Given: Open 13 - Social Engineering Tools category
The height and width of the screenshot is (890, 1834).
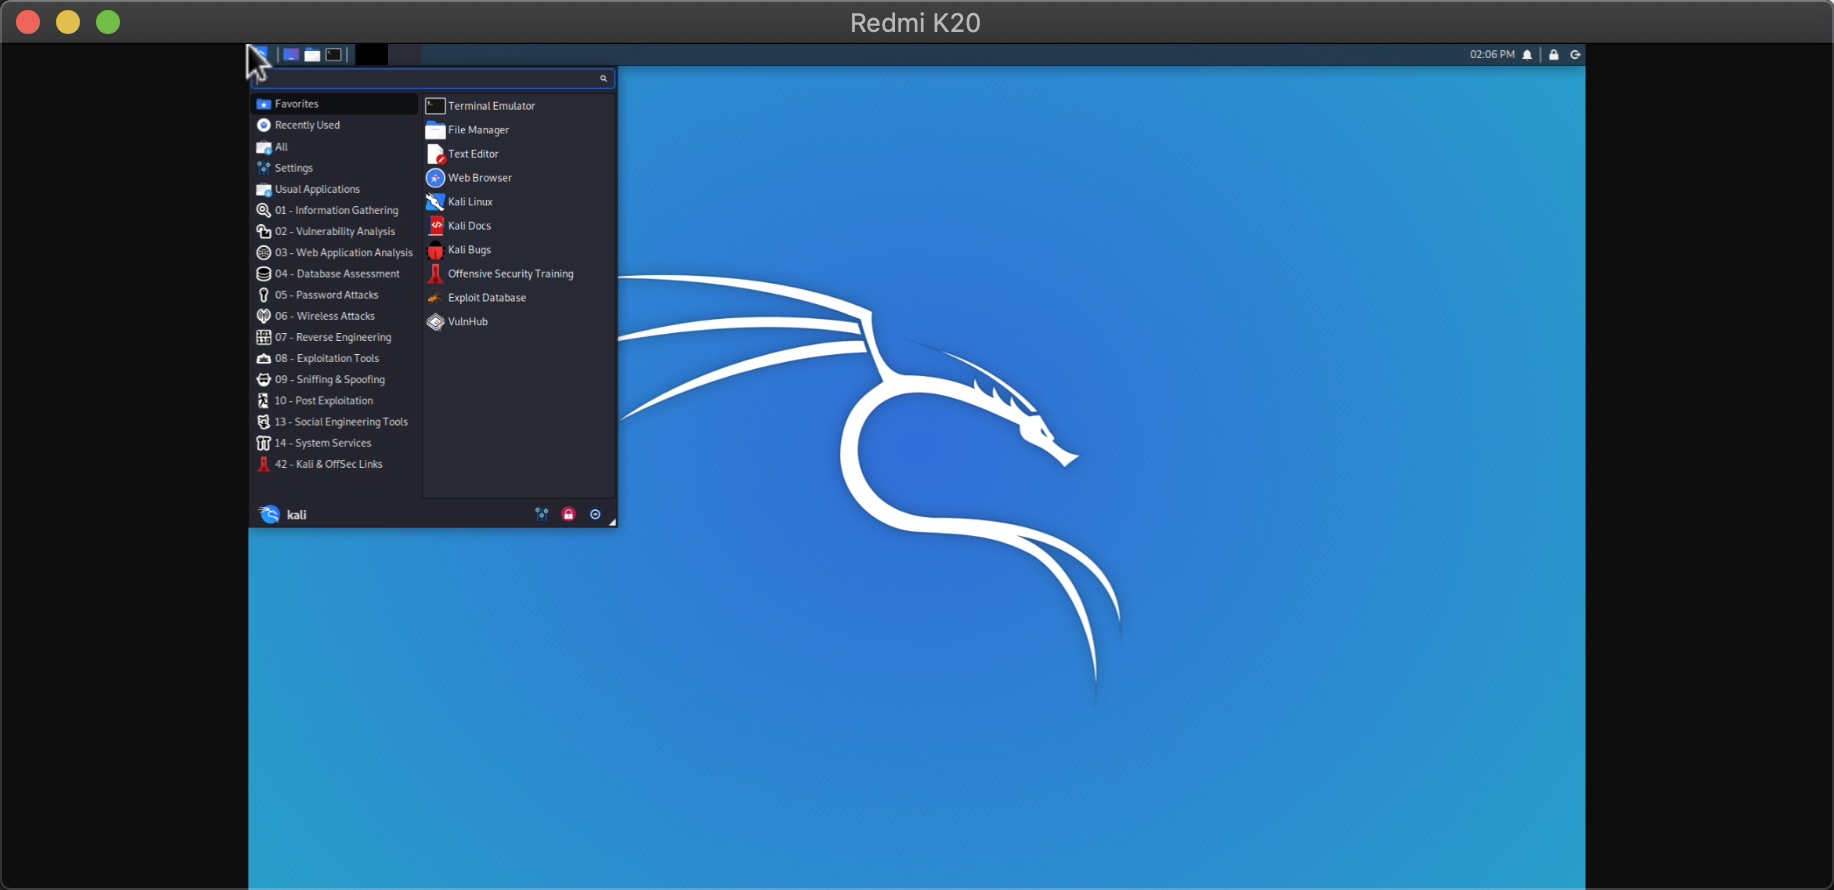Looking at the screenshot, I should point(335,422).
